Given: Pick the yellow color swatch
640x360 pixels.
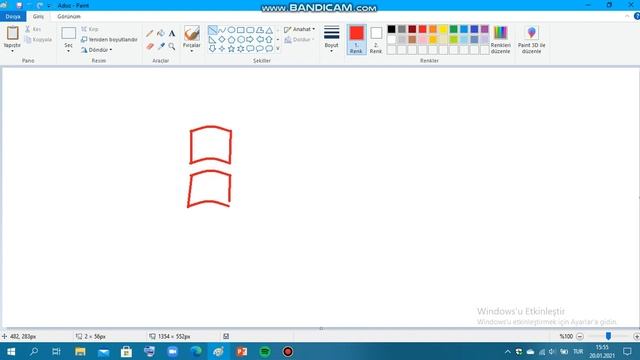Looking at the screenshot, I should pyautogui.click(x=443, y=29).
